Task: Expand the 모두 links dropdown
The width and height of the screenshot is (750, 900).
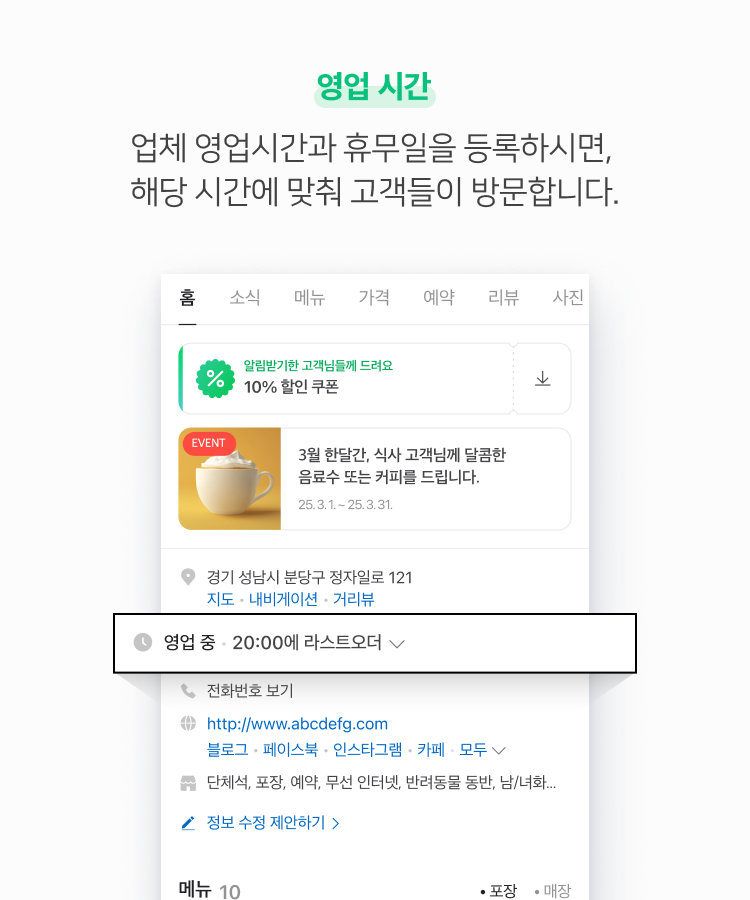Action: click(482, 750)
